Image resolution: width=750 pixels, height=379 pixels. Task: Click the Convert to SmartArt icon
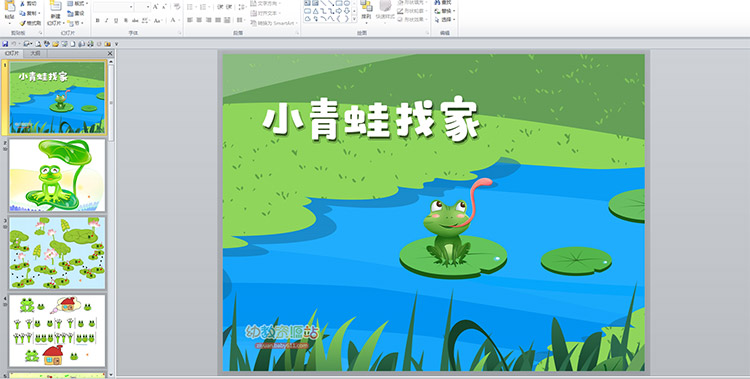coord(253,23)
